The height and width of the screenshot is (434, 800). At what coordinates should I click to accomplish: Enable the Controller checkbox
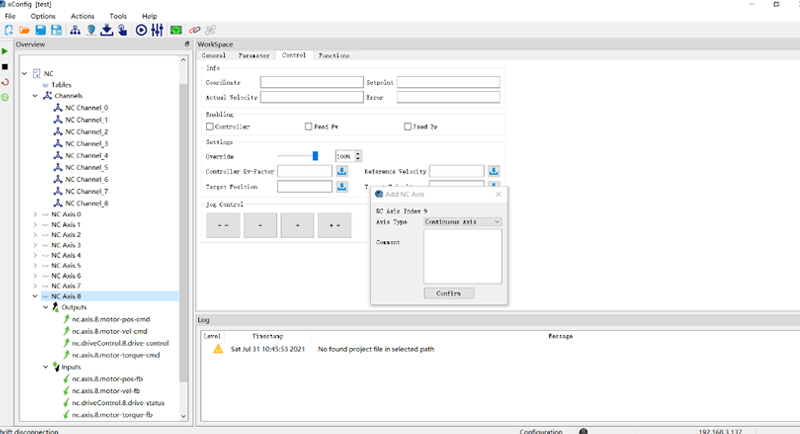[x=209, y=127]
